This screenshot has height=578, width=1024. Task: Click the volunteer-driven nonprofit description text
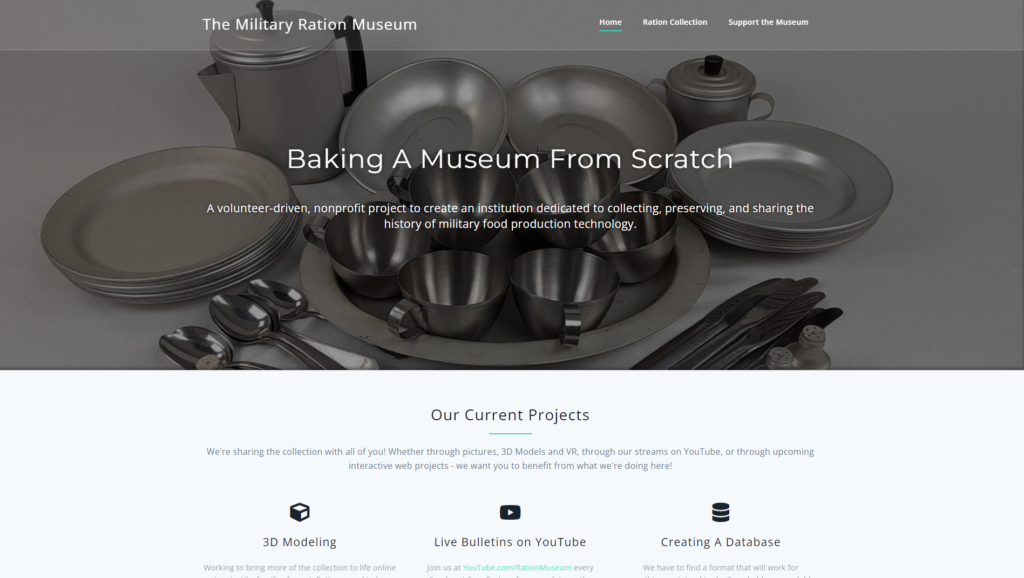pos(510,216)
